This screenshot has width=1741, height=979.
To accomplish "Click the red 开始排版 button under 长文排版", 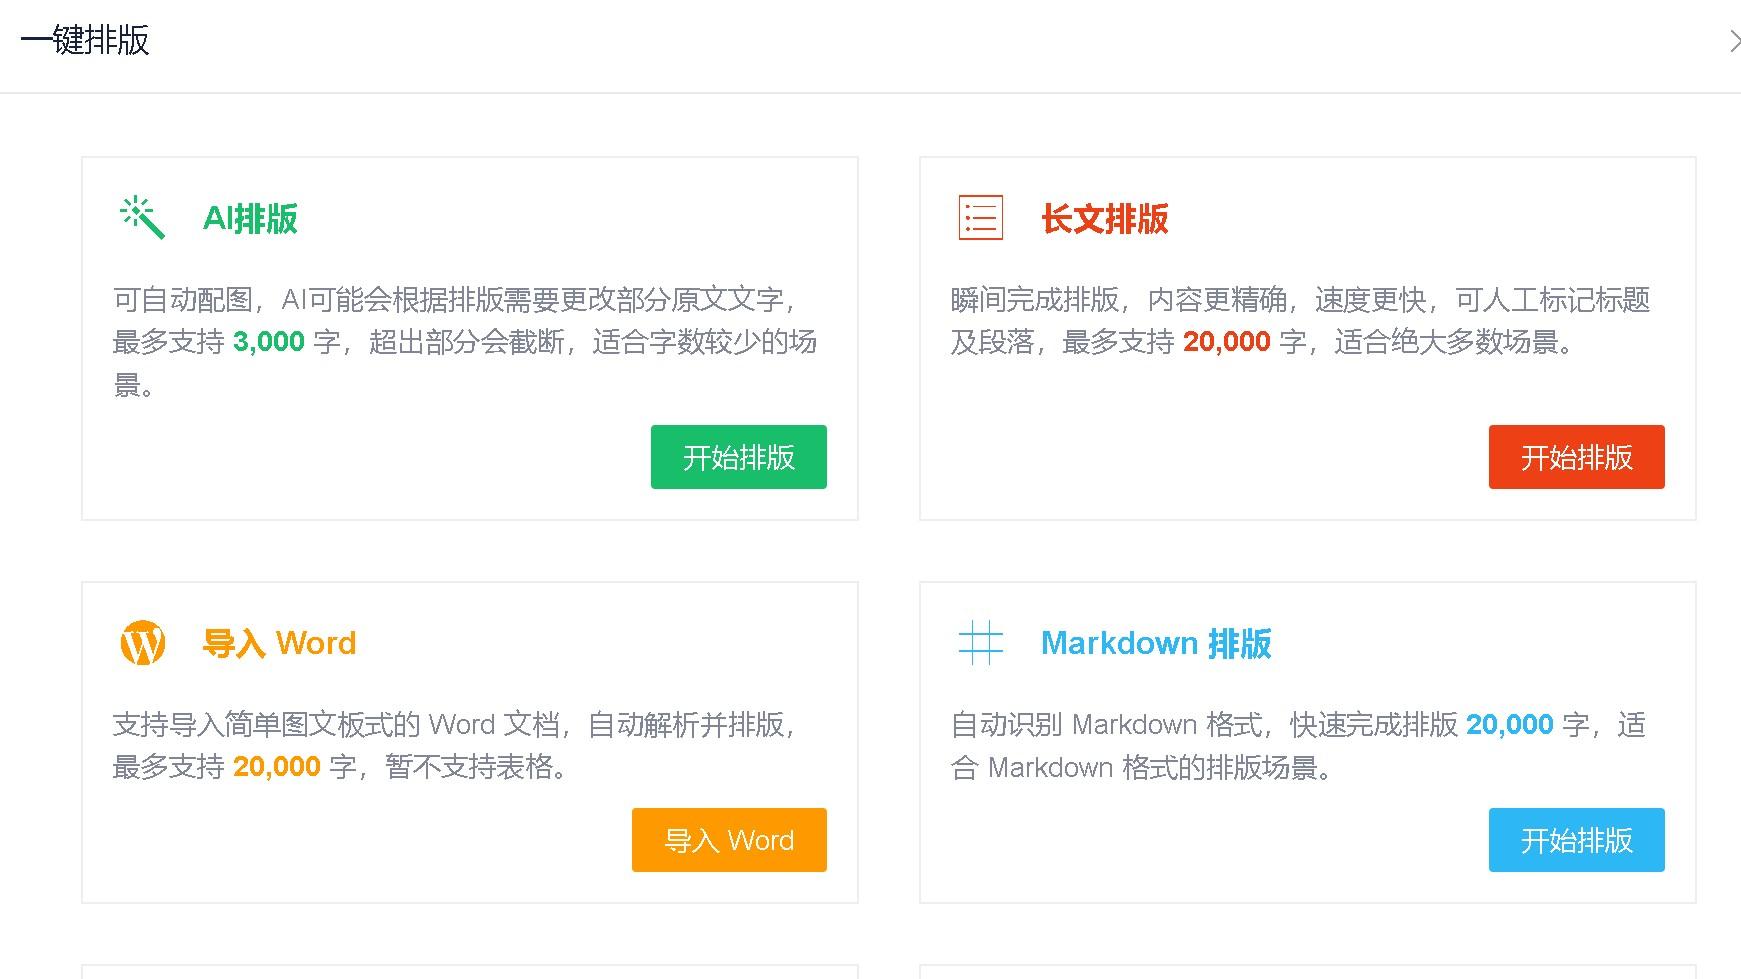I will click(x=1576, y=457).
